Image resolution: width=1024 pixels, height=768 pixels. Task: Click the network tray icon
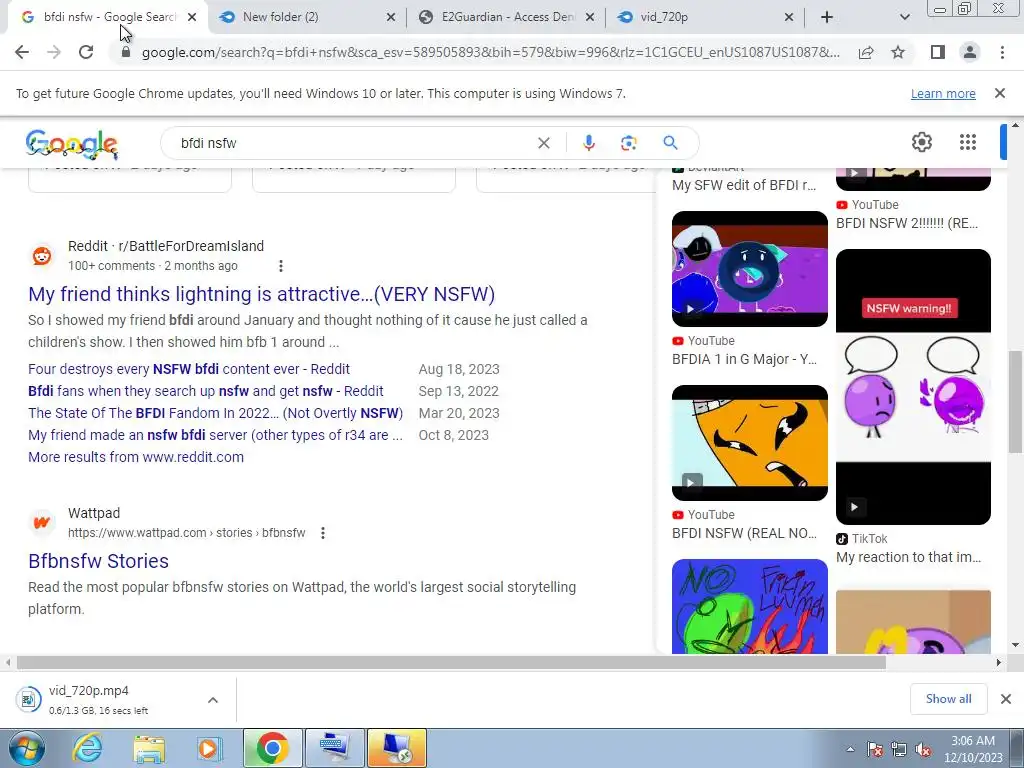[x=899, y=750]
